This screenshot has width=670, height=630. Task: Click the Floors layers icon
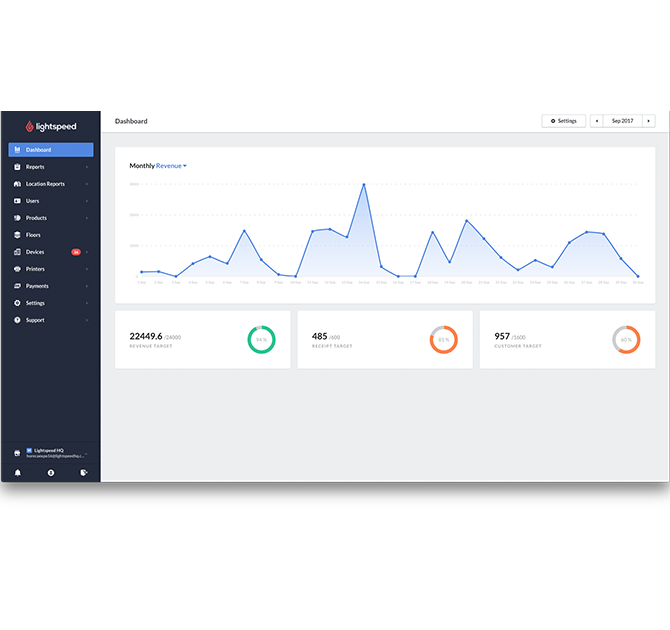[17, 235]
